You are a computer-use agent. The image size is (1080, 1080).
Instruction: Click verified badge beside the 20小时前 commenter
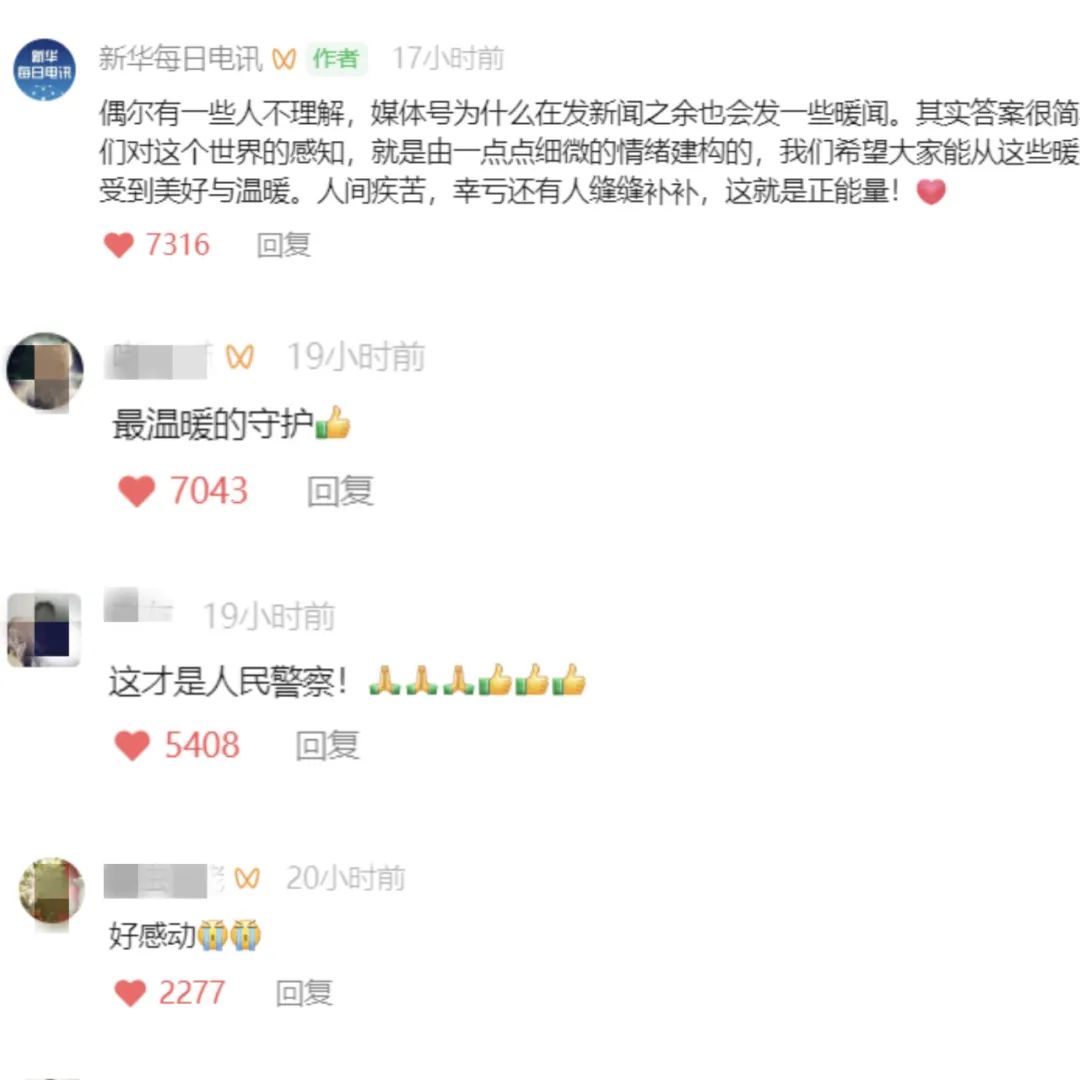(x=247, y=878)
